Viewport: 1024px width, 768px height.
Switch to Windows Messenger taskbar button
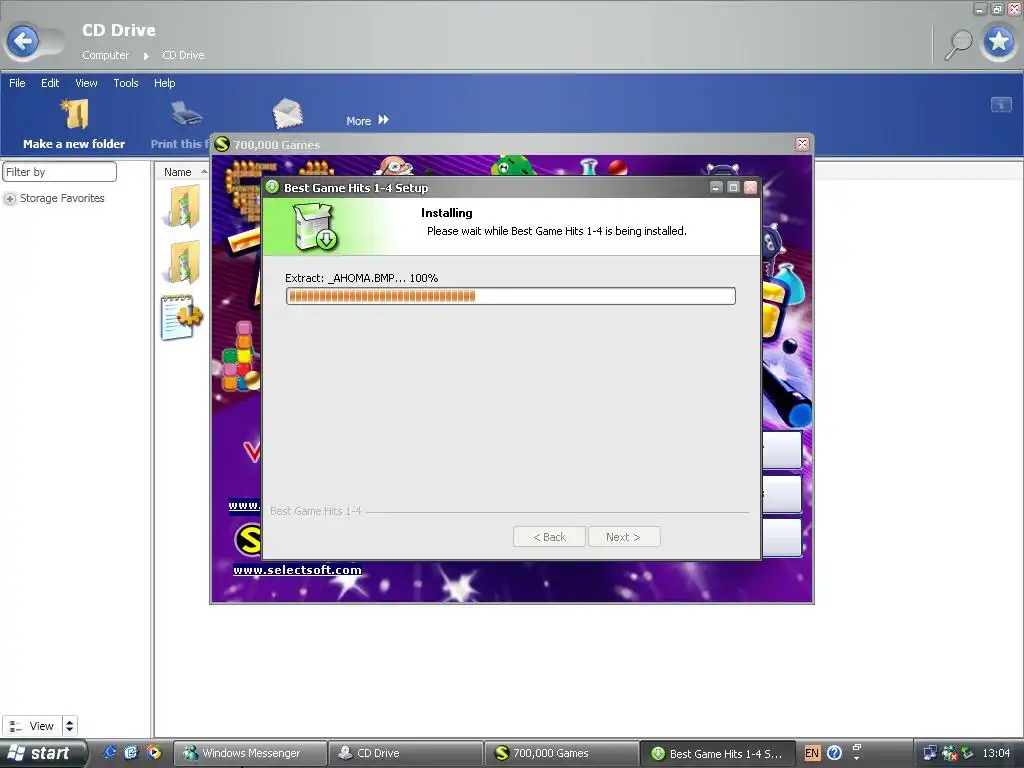(x=251, y=753)
